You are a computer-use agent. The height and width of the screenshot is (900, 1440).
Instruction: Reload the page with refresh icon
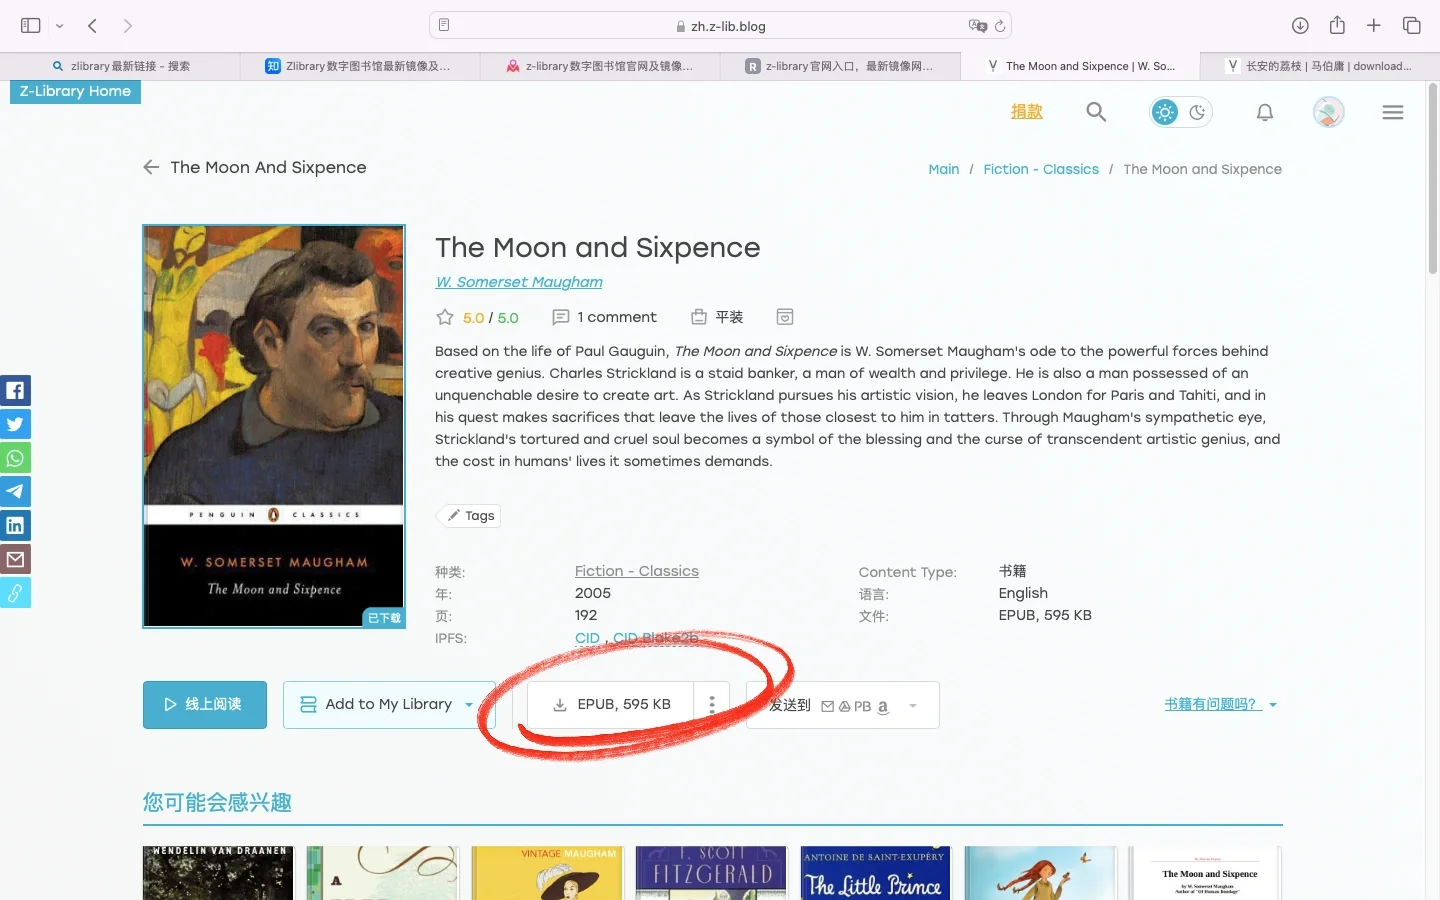pos(1000,26)
